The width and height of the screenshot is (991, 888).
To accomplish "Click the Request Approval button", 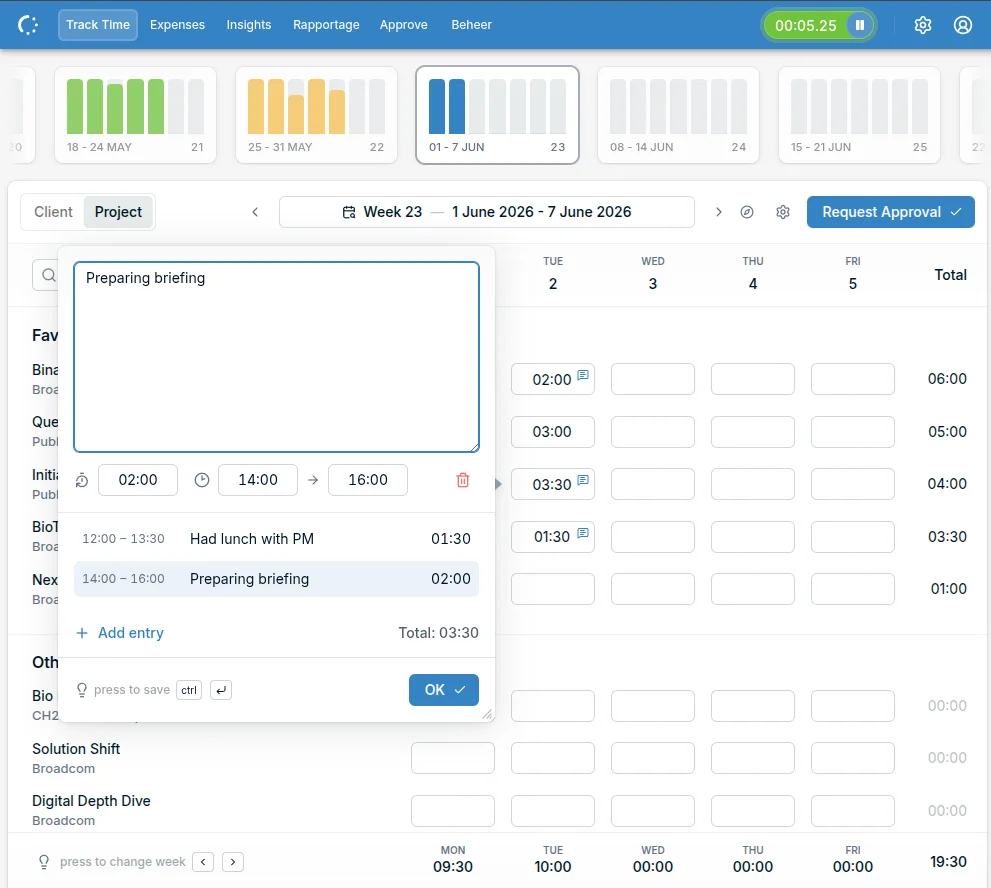I will tap(891, 212).
